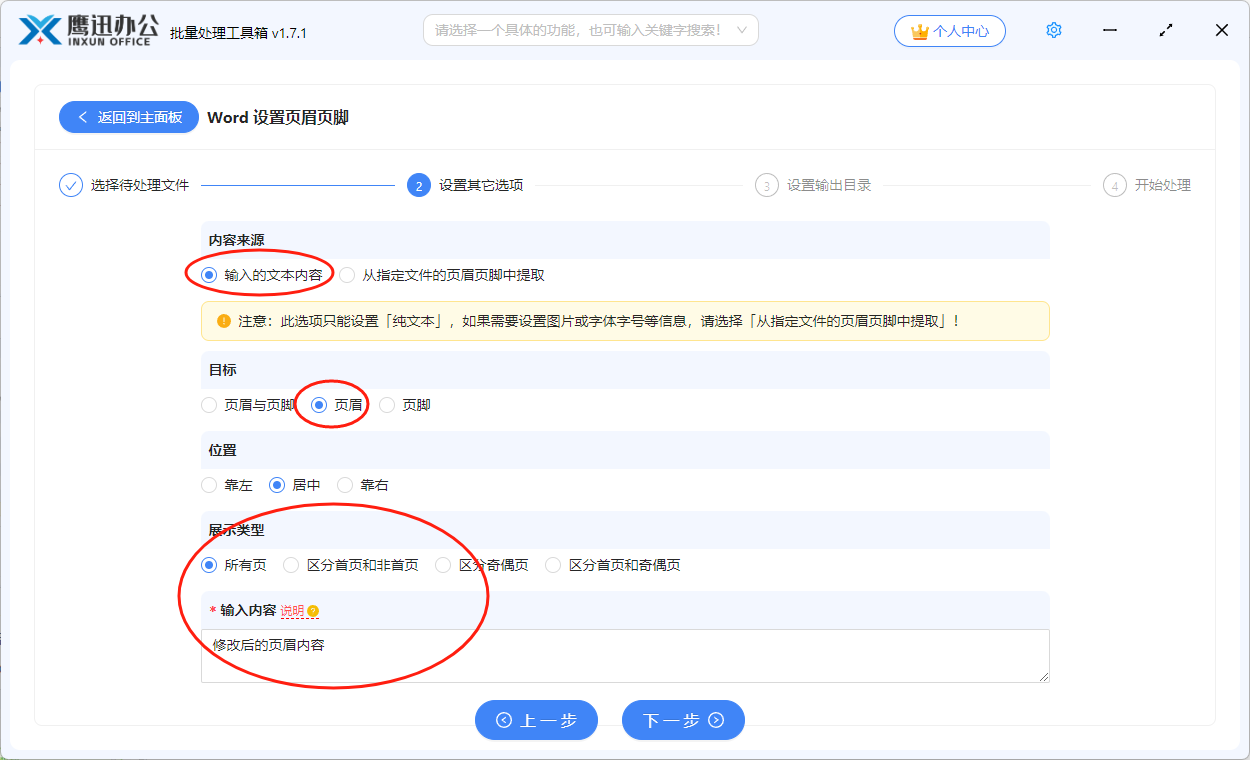Viewport: 1250px width, 760px height.
Task: Click the 上一步 button
Action: coord(536,720)
